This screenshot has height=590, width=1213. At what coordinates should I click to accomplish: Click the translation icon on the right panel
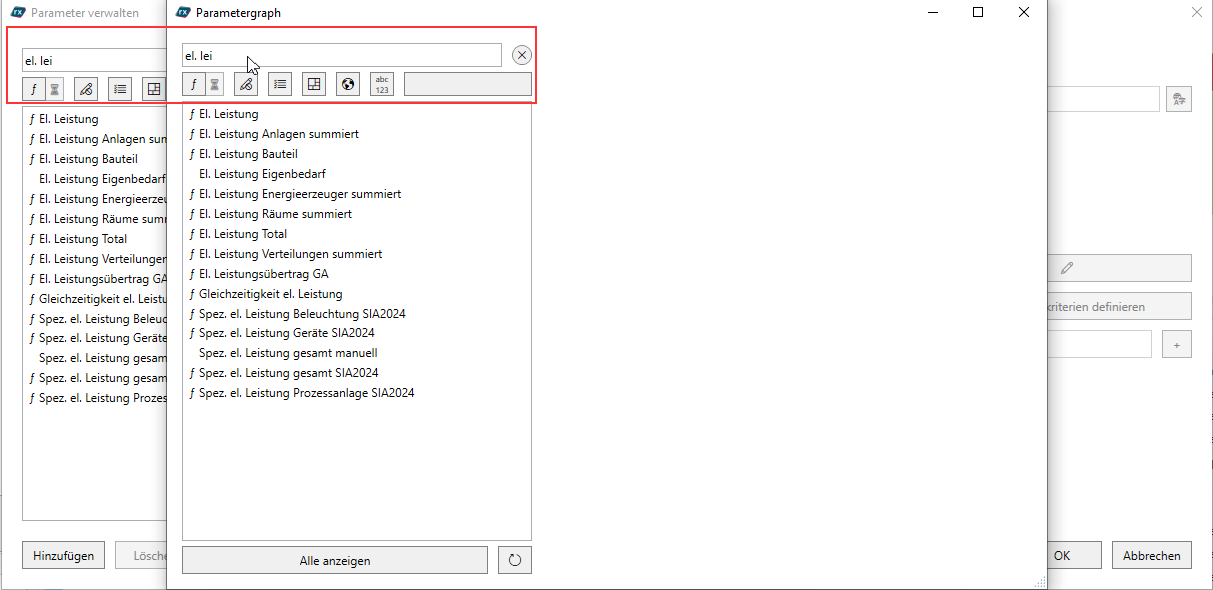(x=1179, y=98)
